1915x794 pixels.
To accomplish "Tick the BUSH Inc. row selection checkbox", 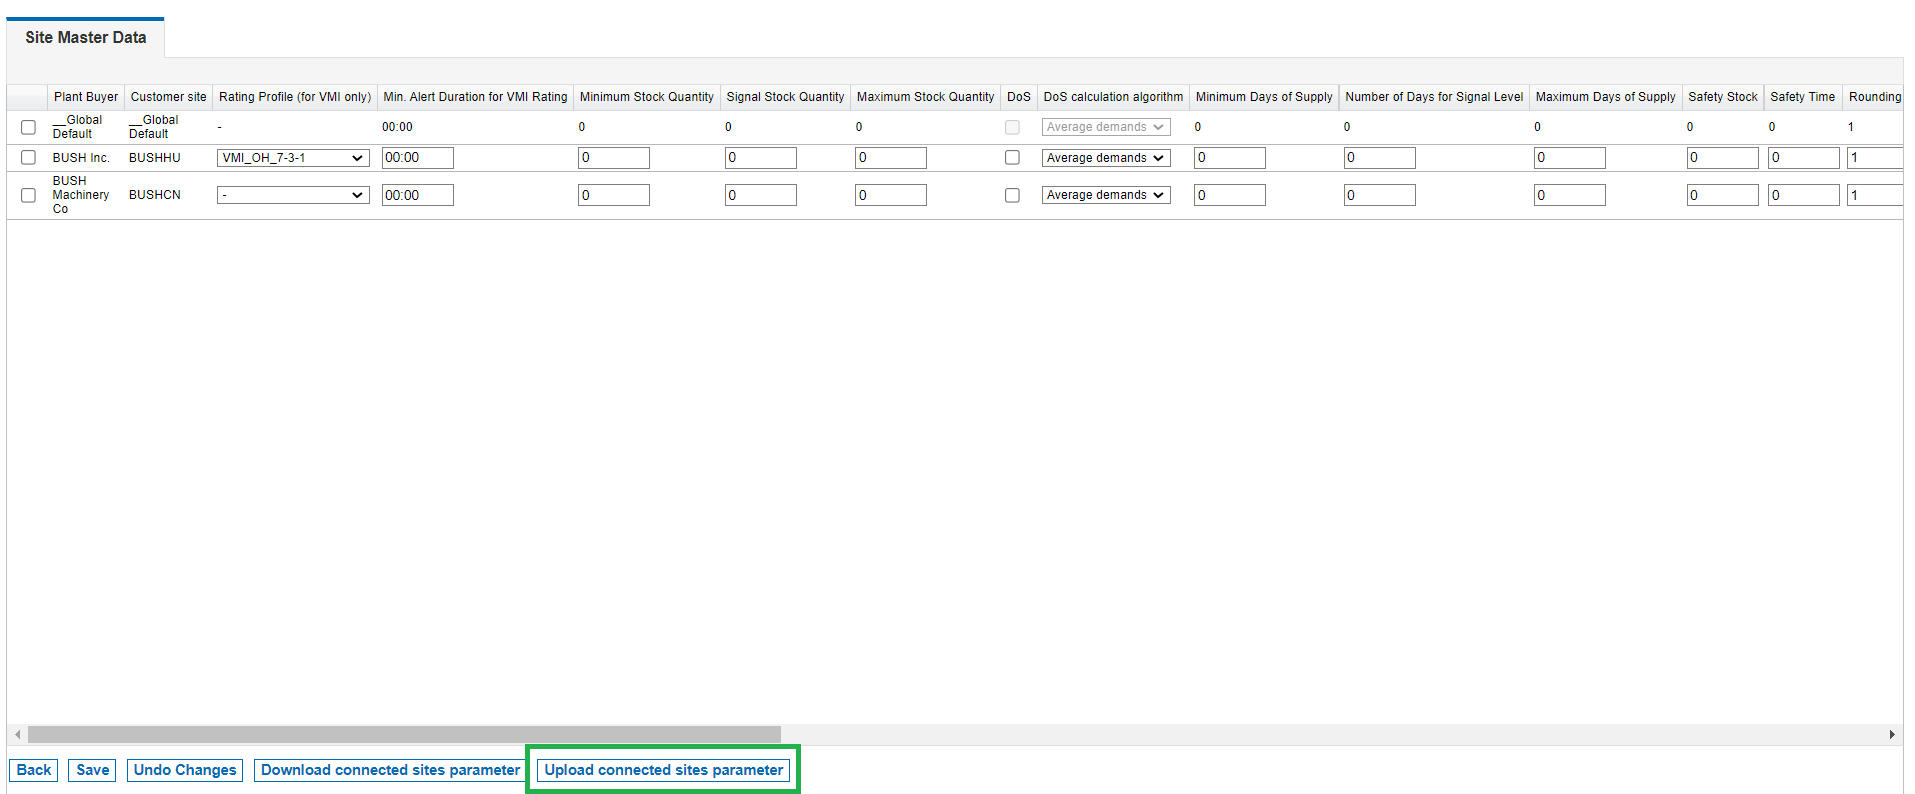I will click(x=28, y=158).
